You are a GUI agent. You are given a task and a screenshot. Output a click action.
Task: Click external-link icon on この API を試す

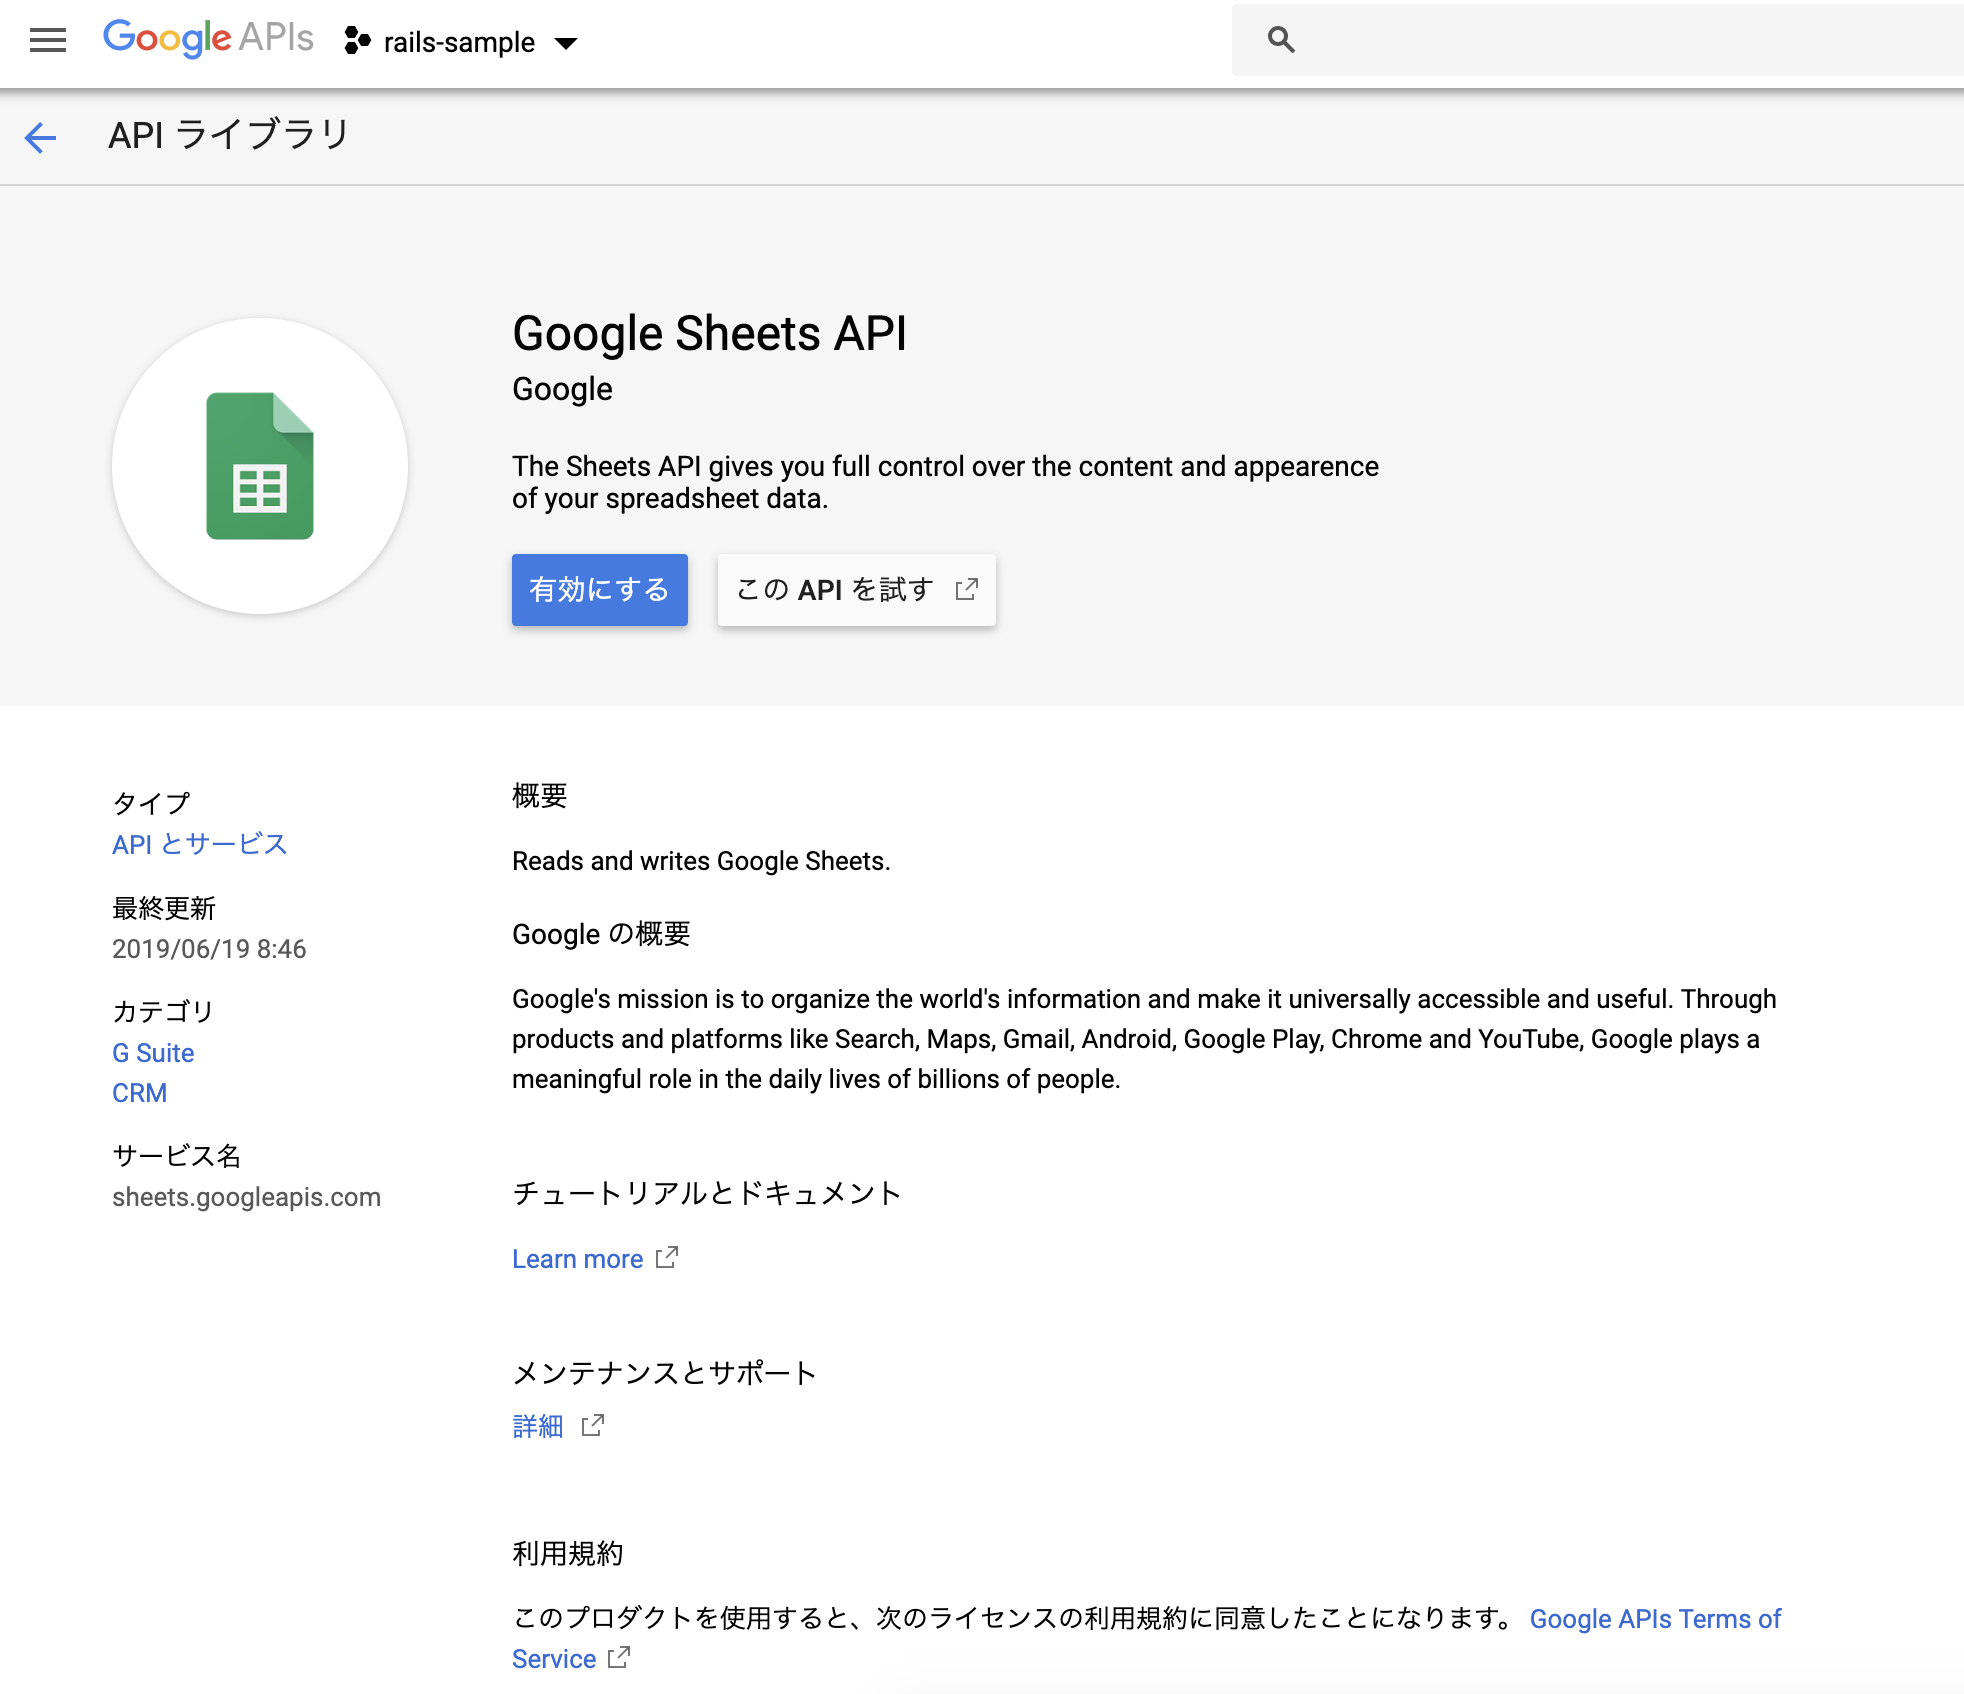pyautogui.click(x=966, y=590)
